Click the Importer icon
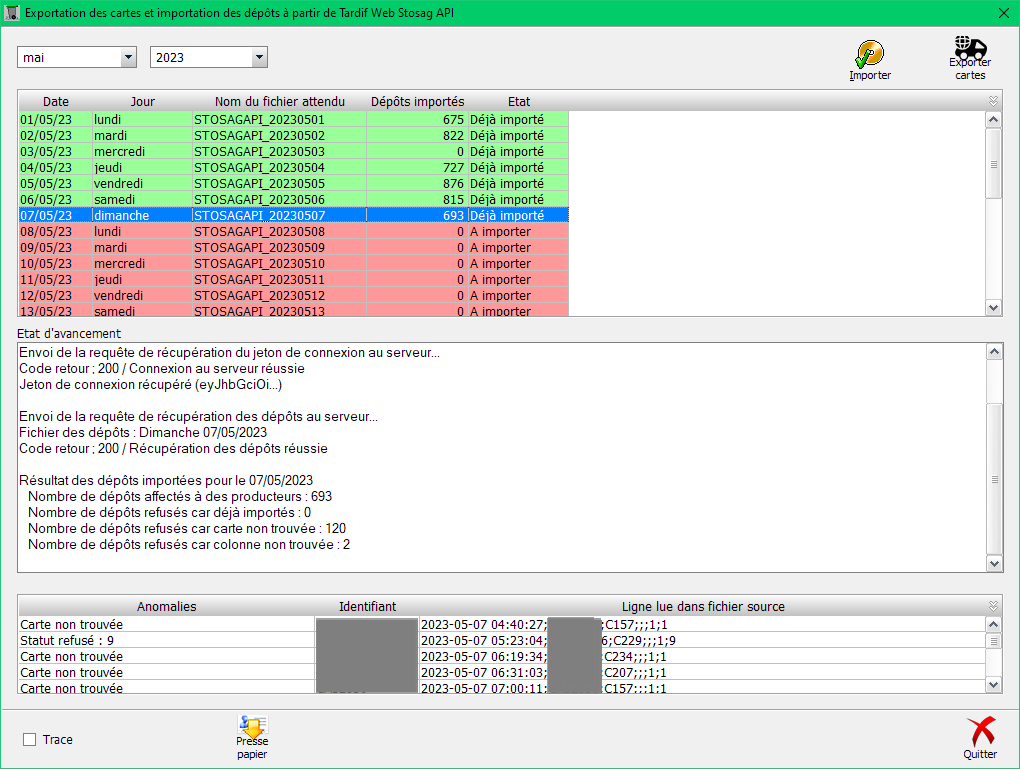Image resolution: width=1020 pixels, height=769 pixels. (x=869, y=54)
